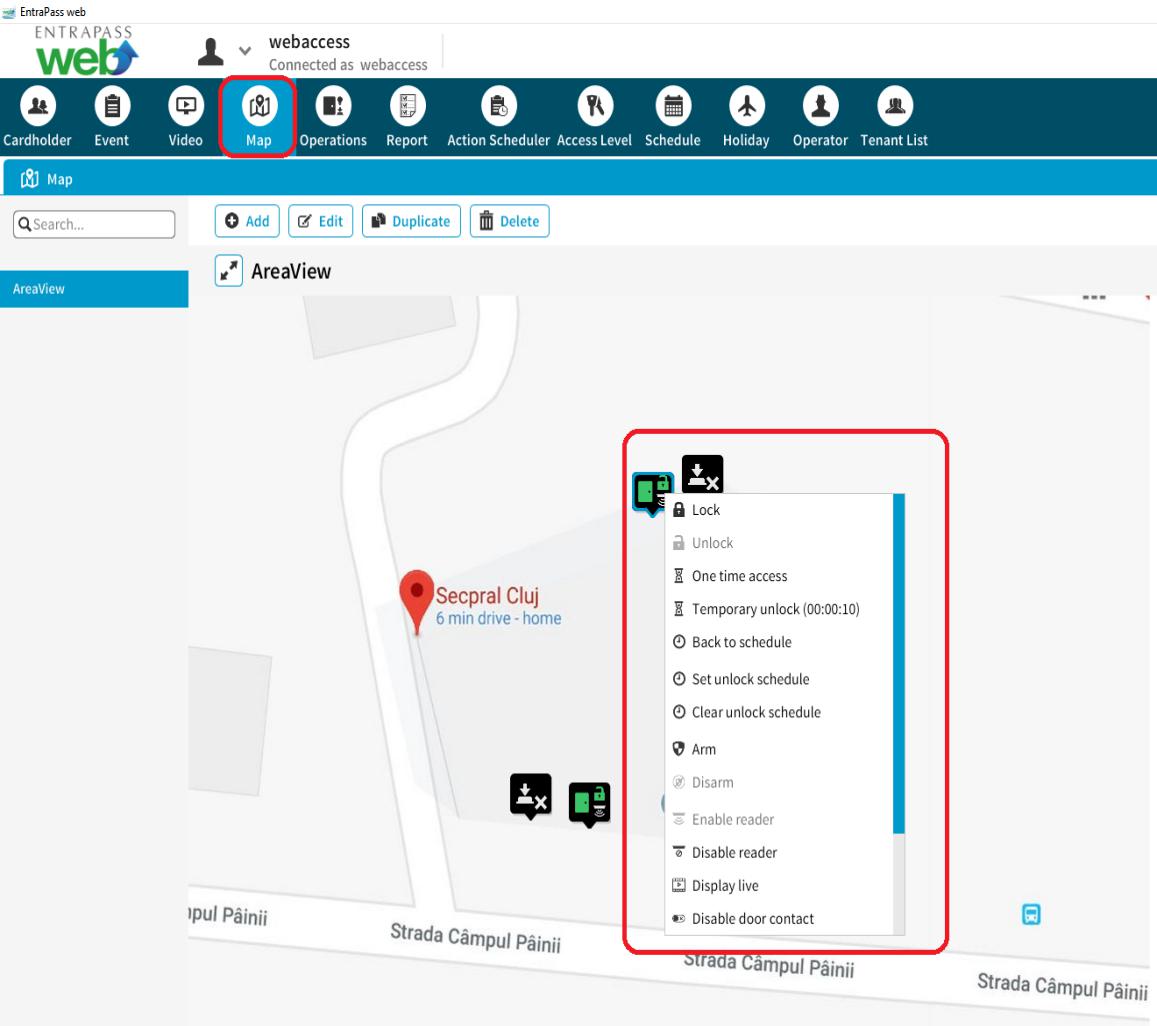1157x1026 pixels.
Task: Click the Duplicate button
Action: 411,221
